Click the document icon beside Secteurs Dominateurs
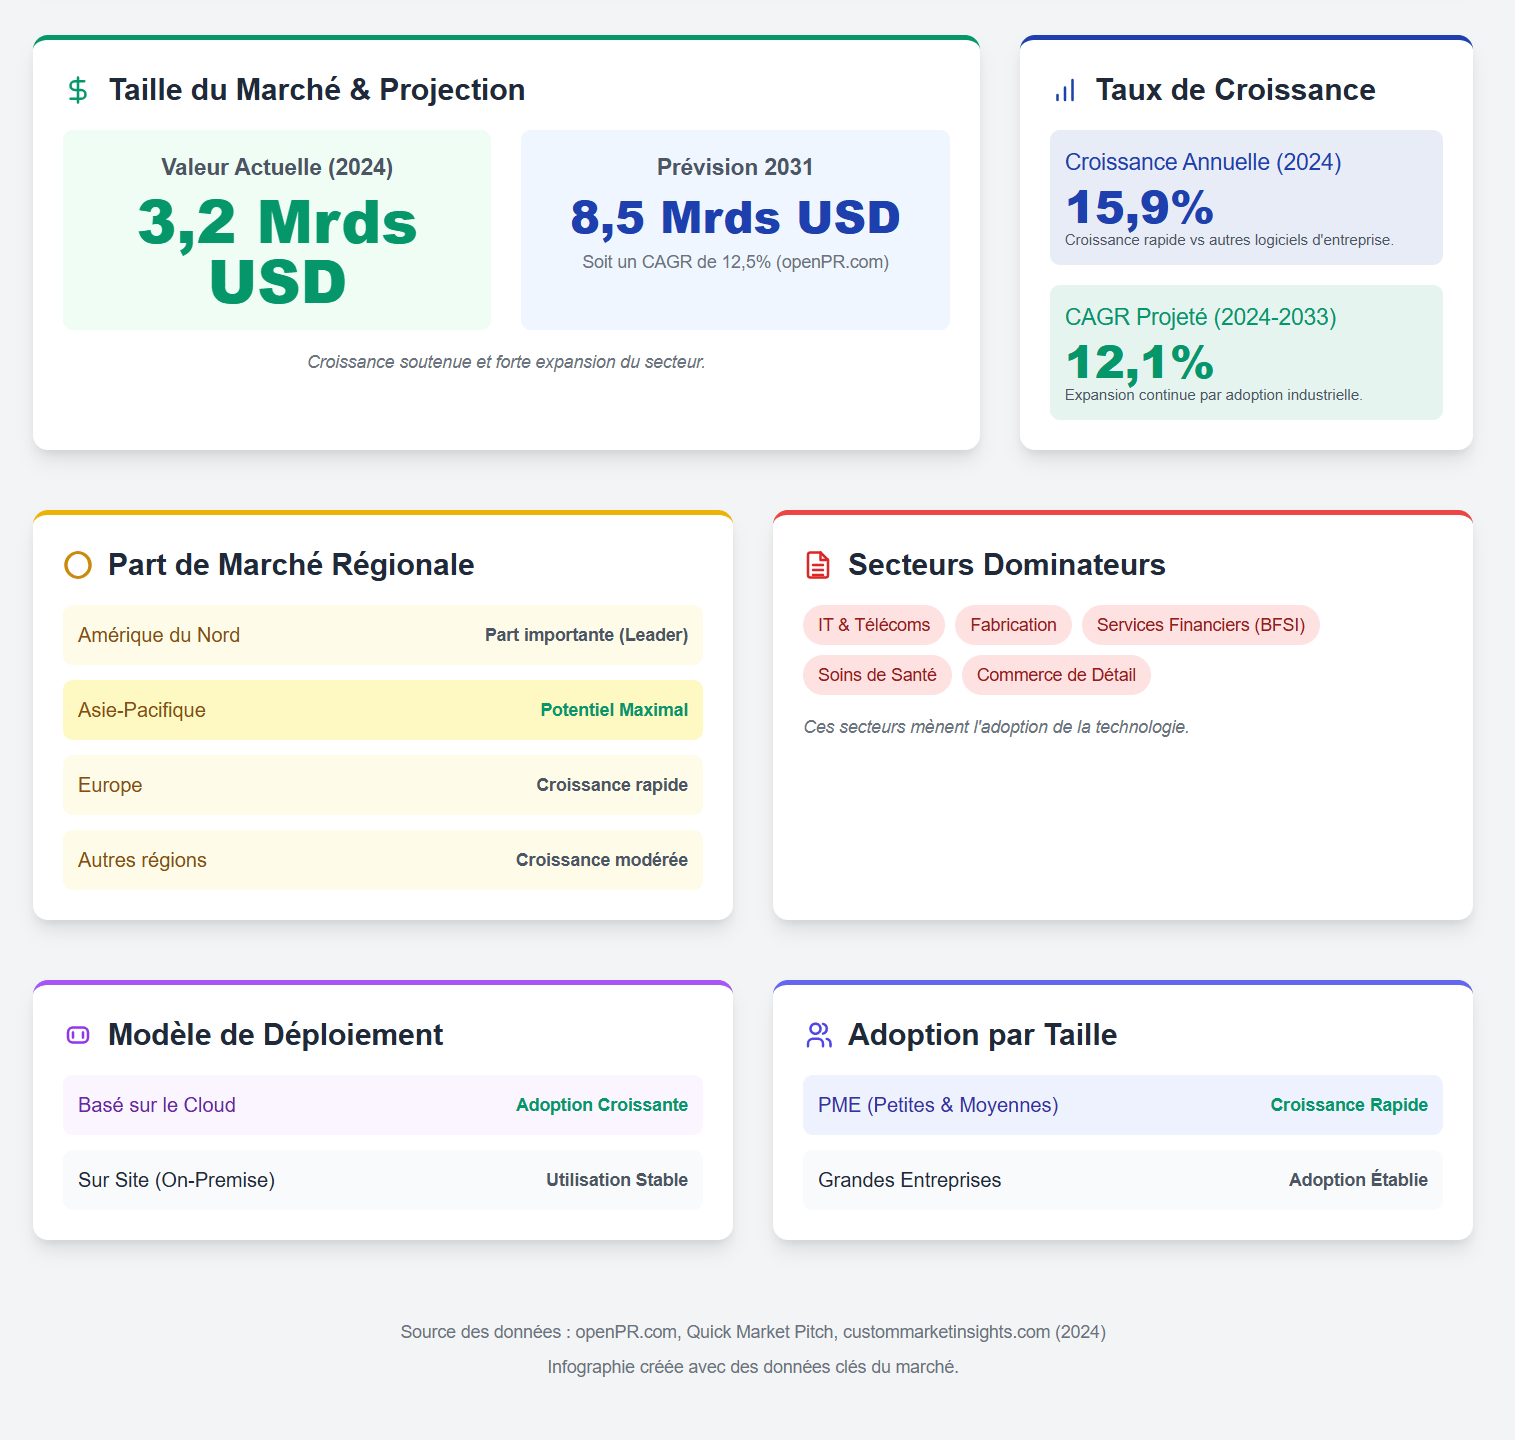Viewport: 1515px width, 1440px height. point(818,565)
